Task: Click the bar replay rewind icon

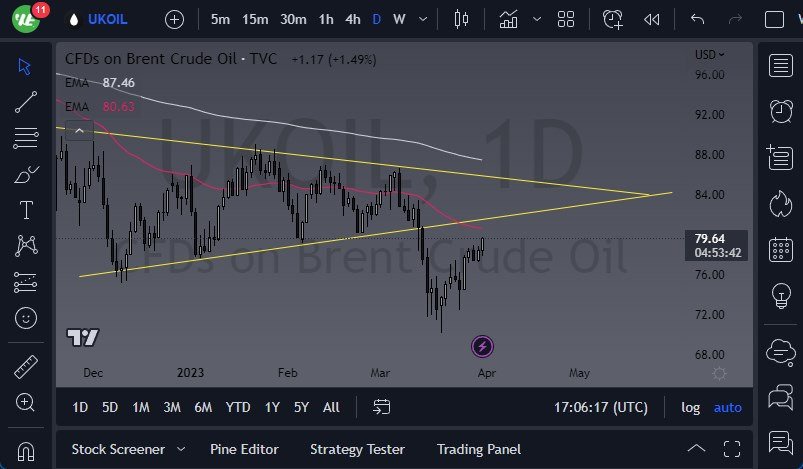Action: point(652,19)
